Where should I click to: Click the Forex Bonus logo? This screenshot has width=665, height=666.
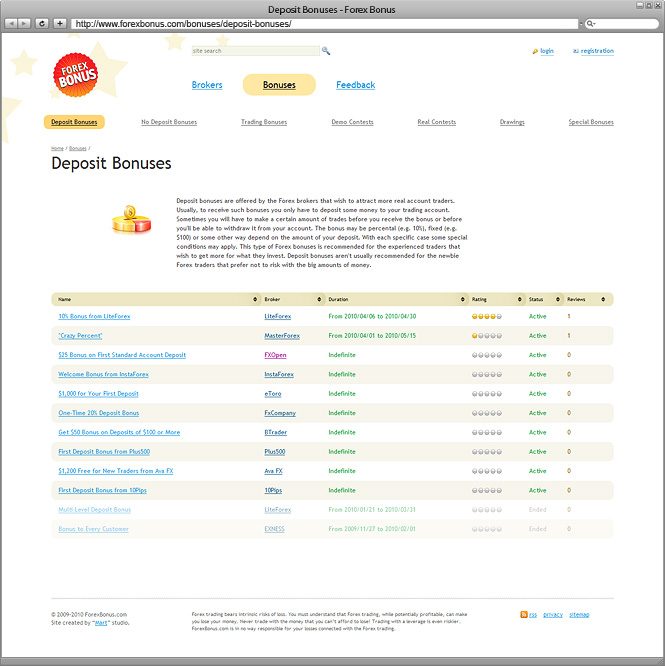[x=76, y=75]
